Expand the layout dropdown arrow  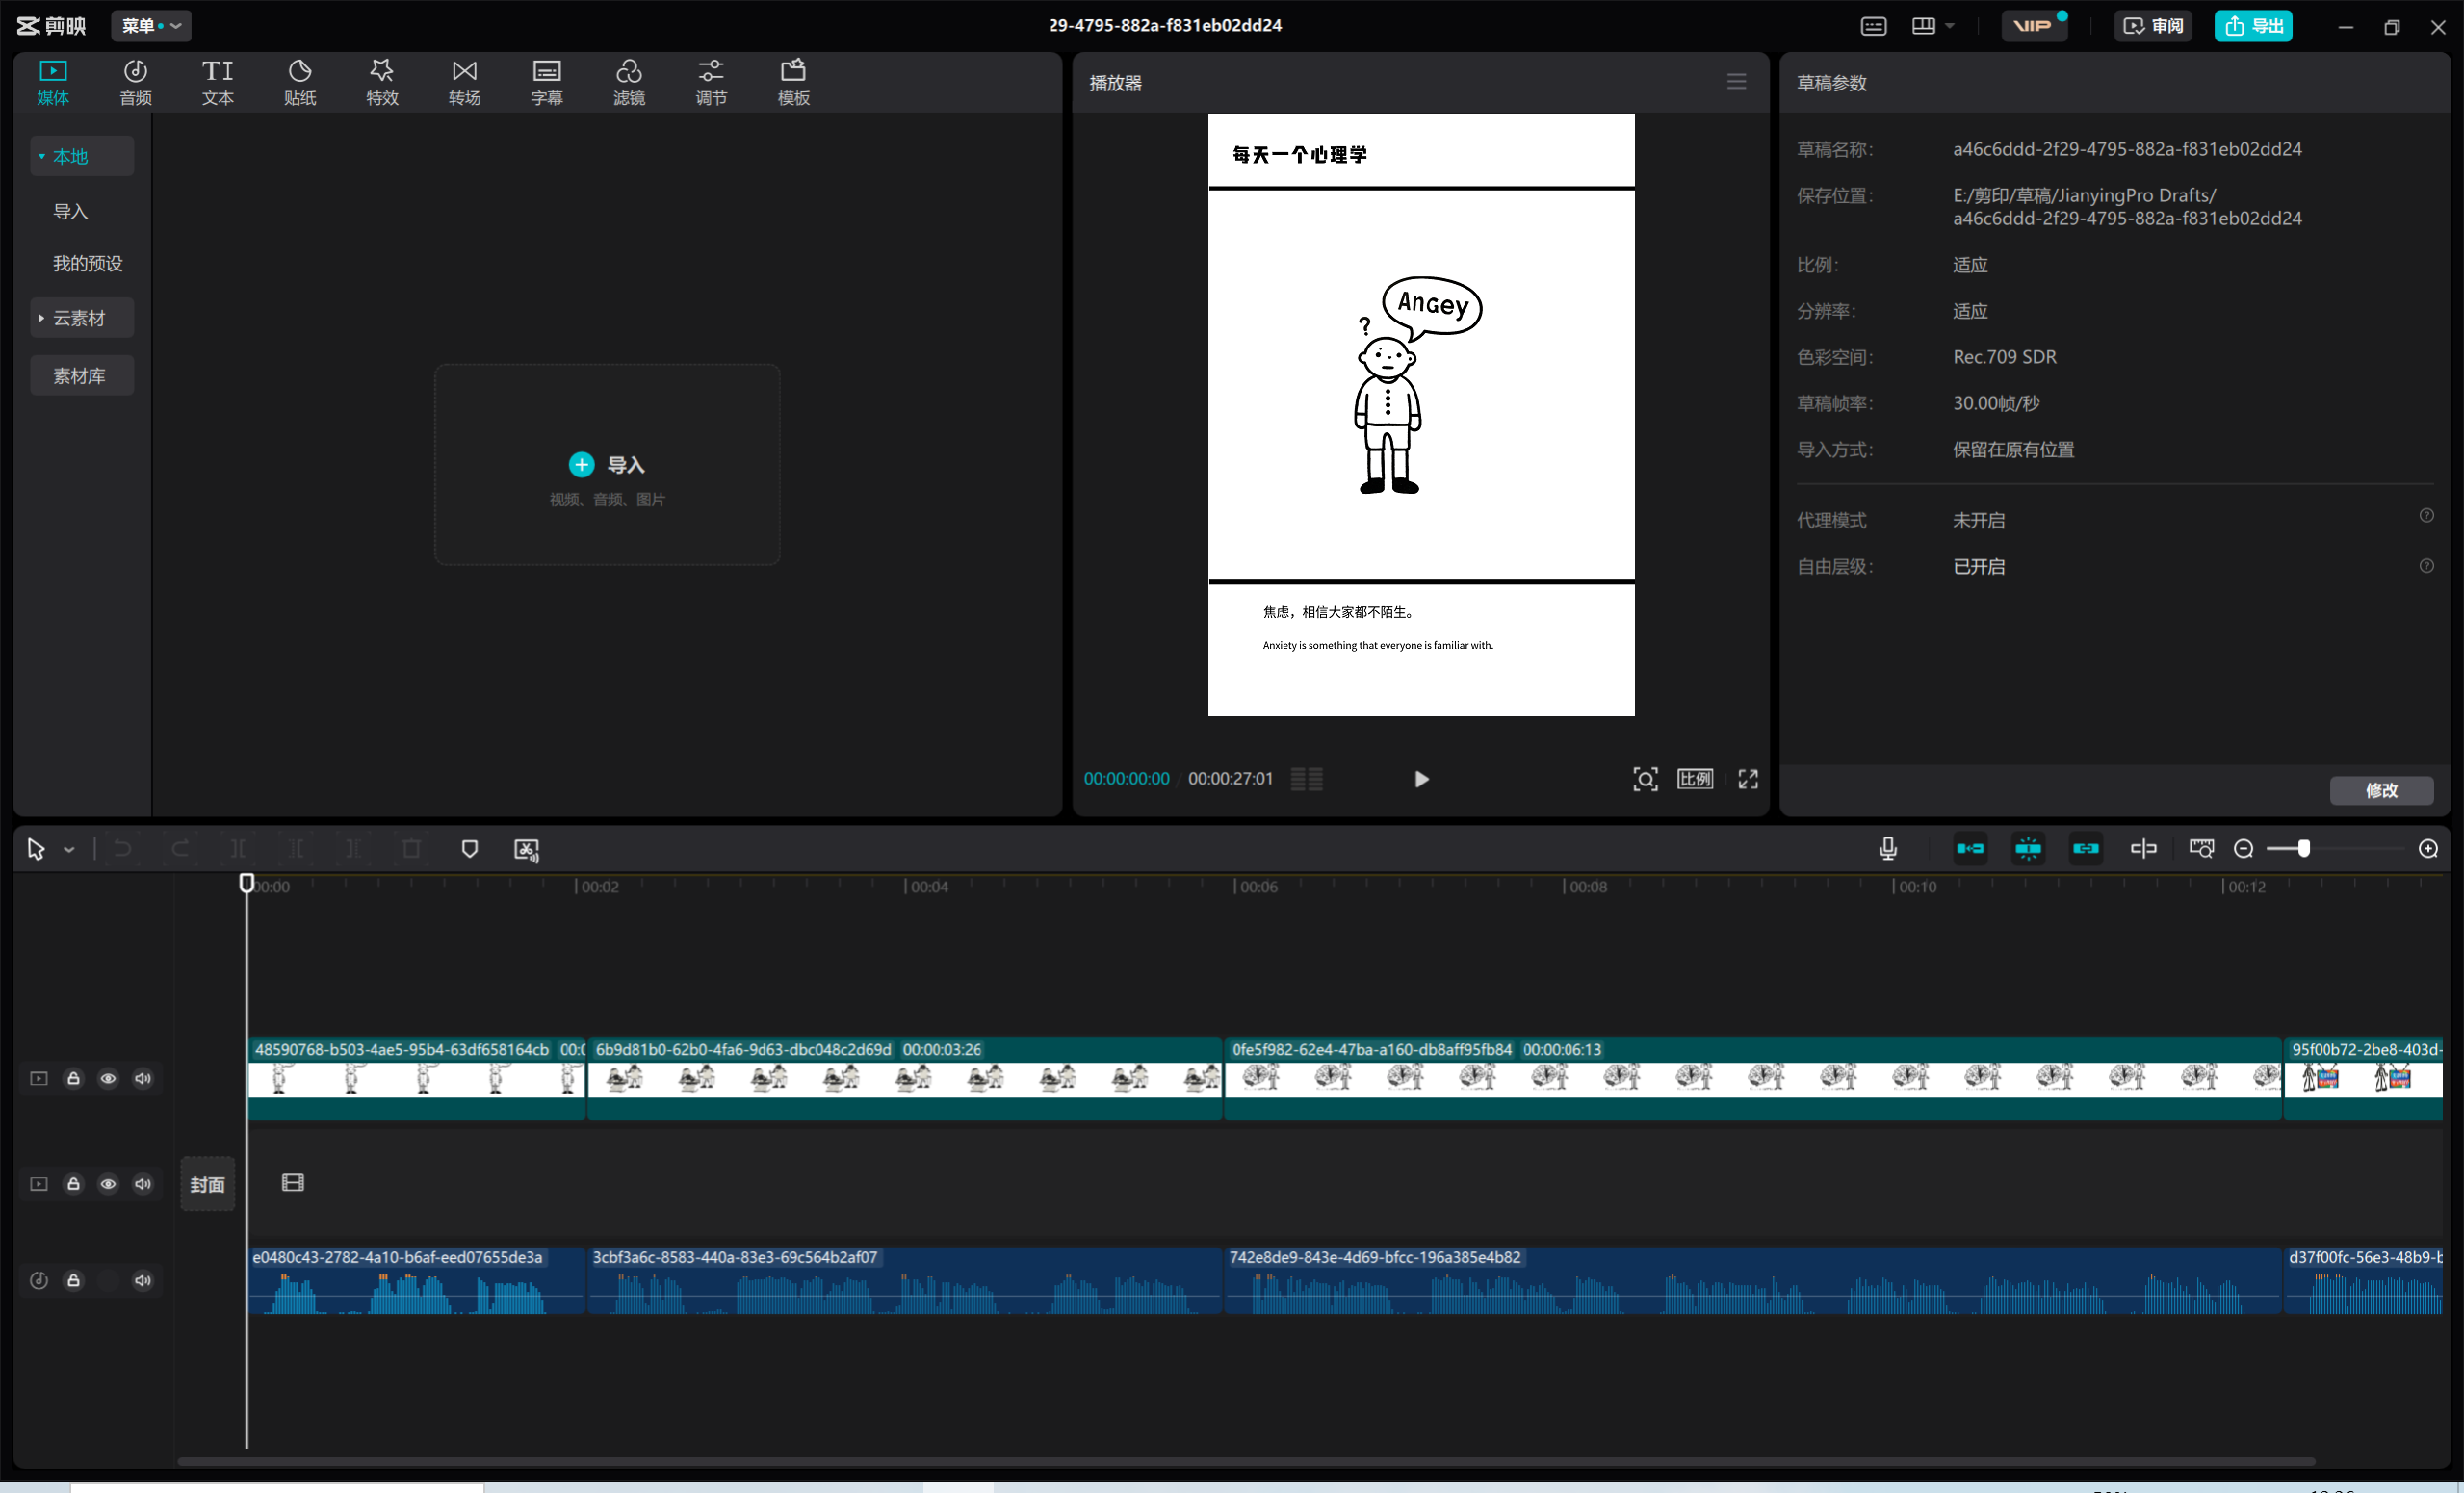1949,26
